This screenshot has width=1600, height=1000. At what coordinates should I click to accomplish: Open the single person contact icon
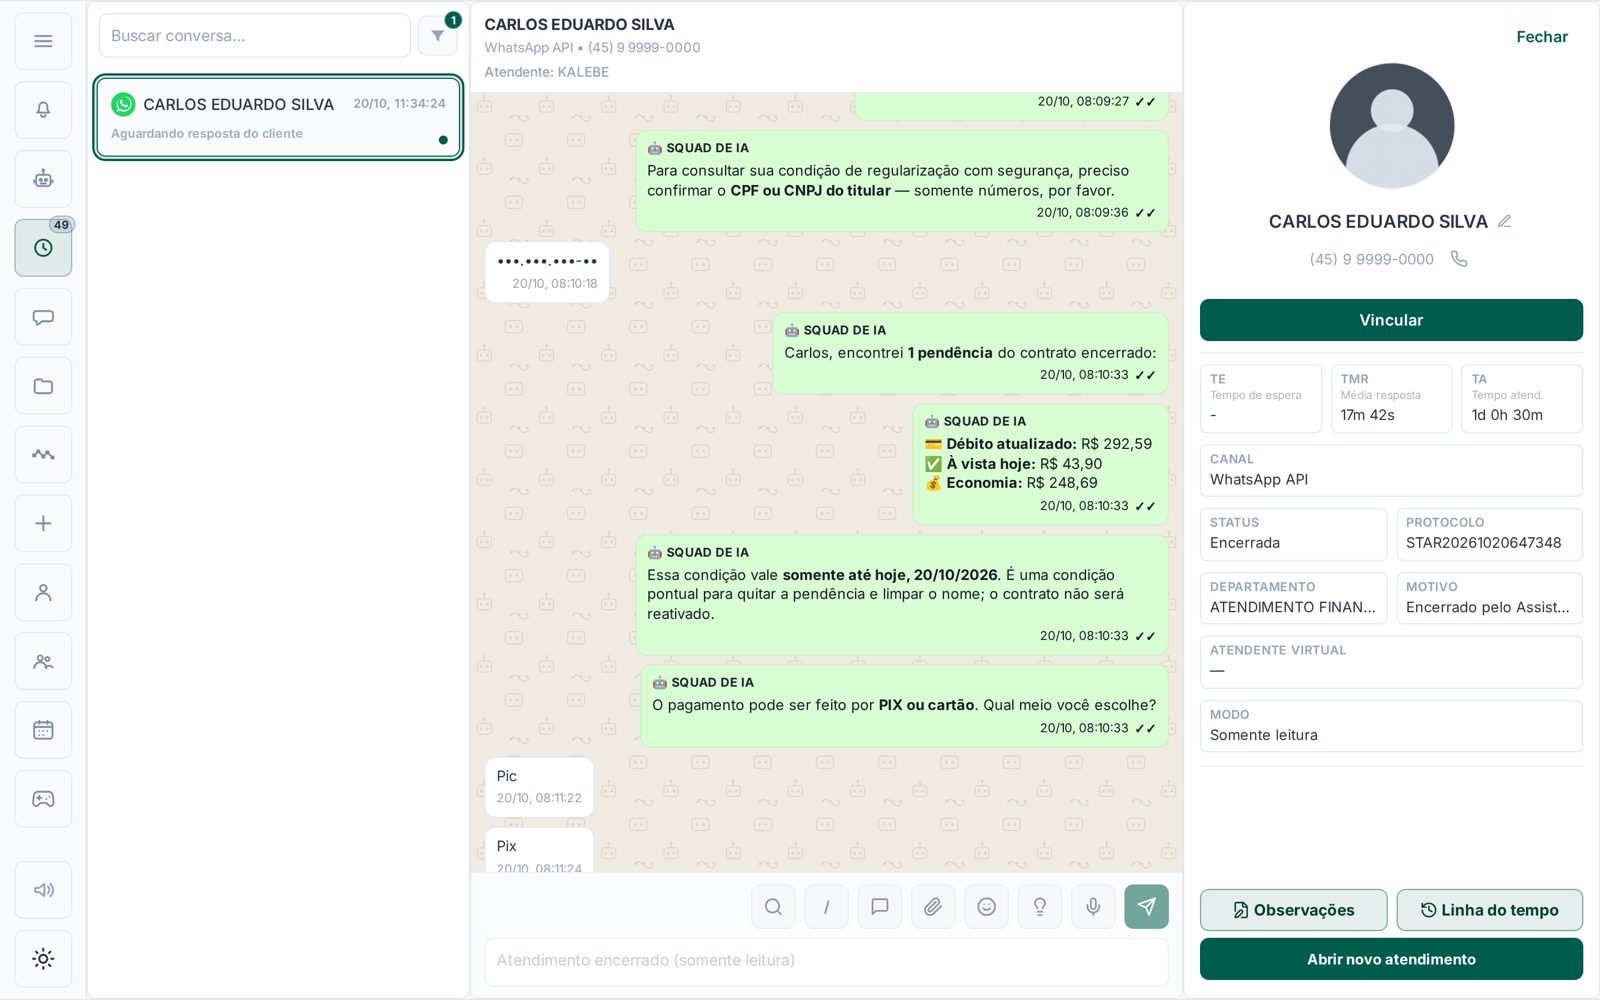(x=43, y=592)
